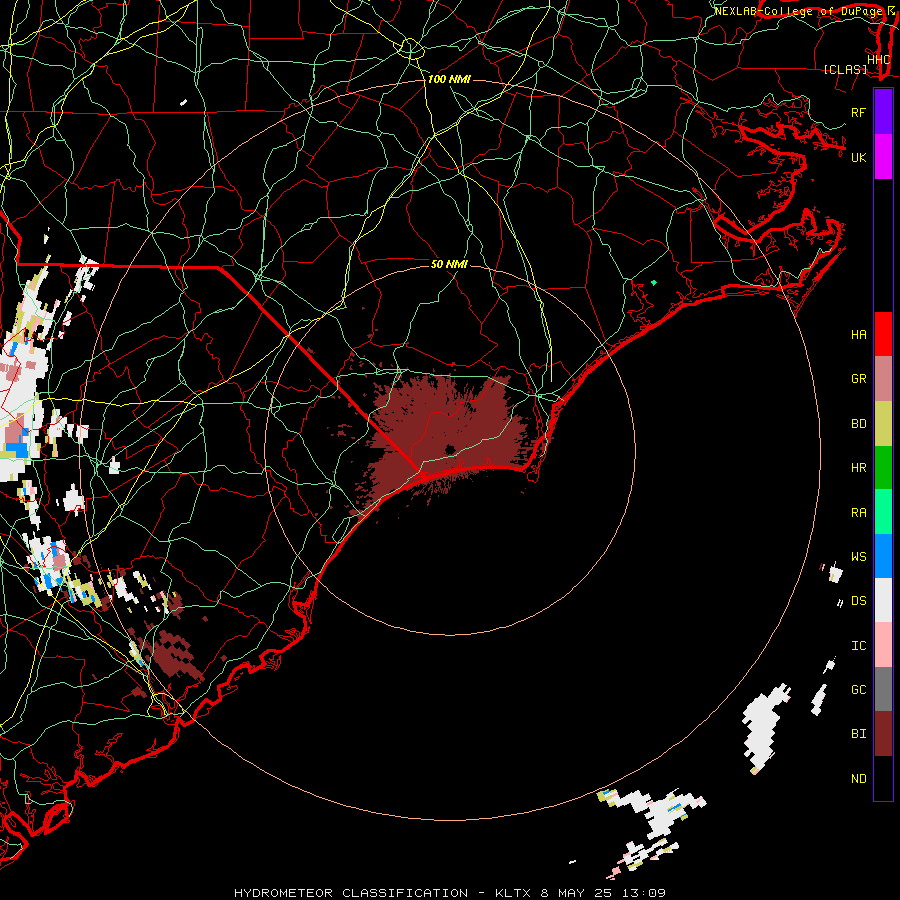Click the UK magenta legend swatch
This screenshot has height=900, width=900.
(x=883, y=157)
